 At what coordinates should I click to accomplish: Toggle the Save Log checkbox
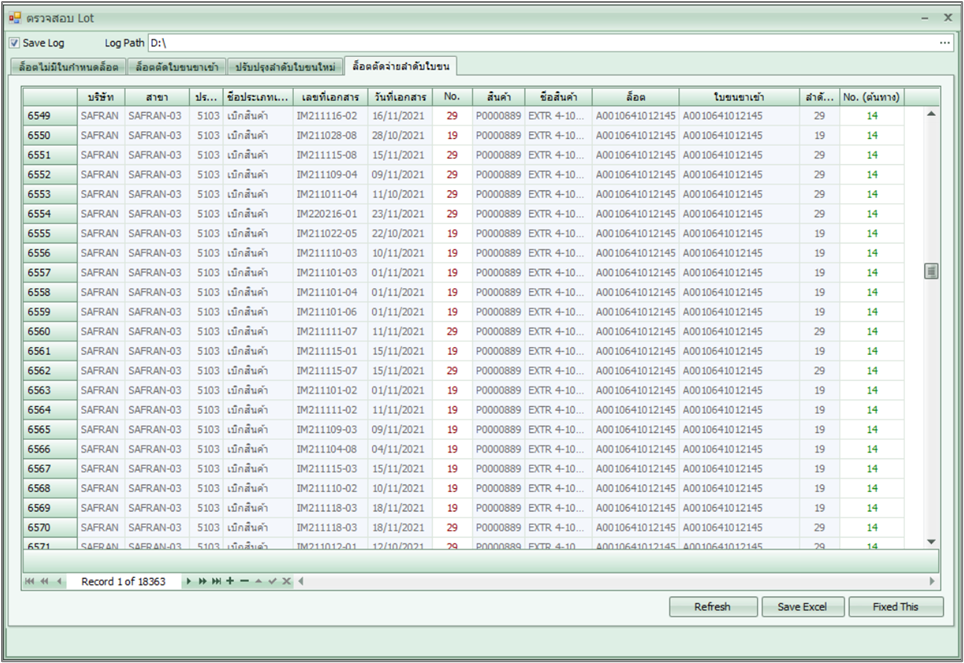[x=14, y=43]
